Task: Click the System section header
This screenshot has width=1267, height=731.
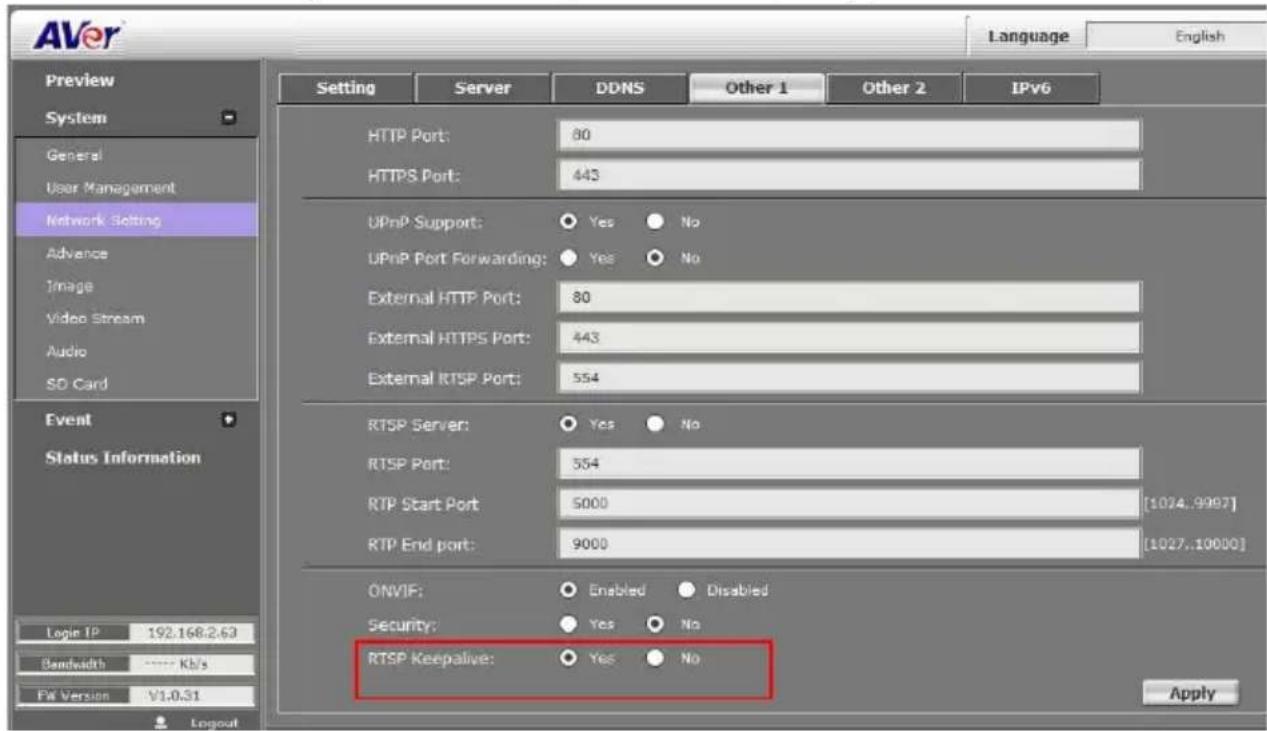Action: coord(77,119)
